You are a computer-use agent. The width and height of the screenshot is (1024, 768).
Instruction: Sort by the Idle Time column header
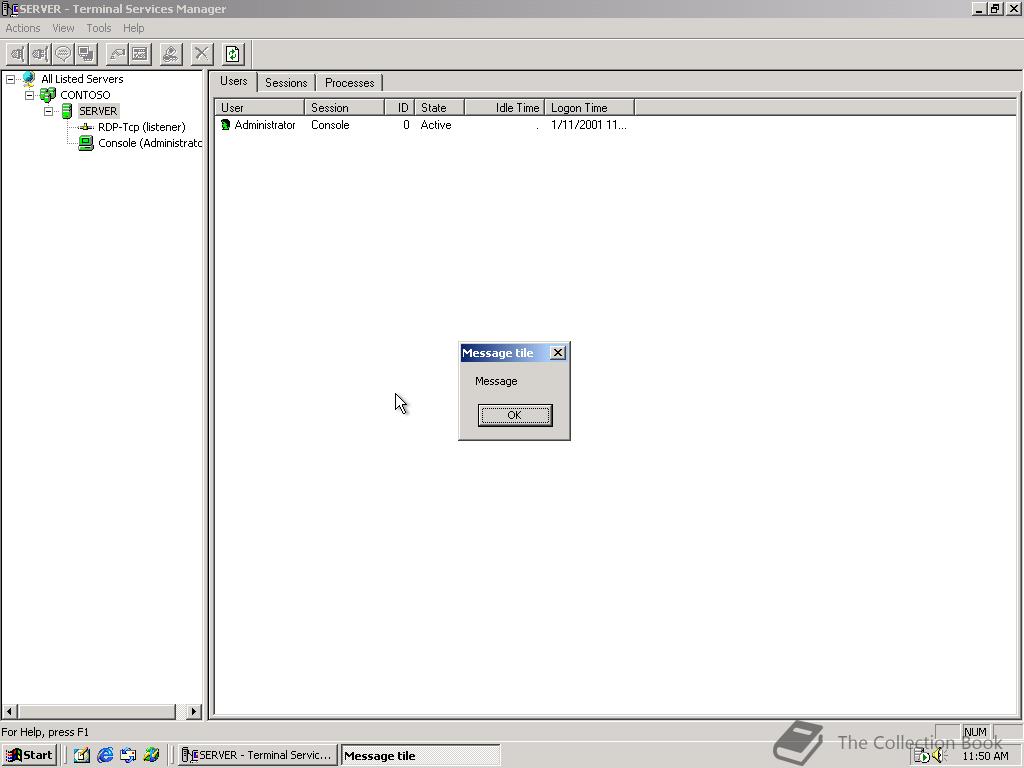click(504, 108)
